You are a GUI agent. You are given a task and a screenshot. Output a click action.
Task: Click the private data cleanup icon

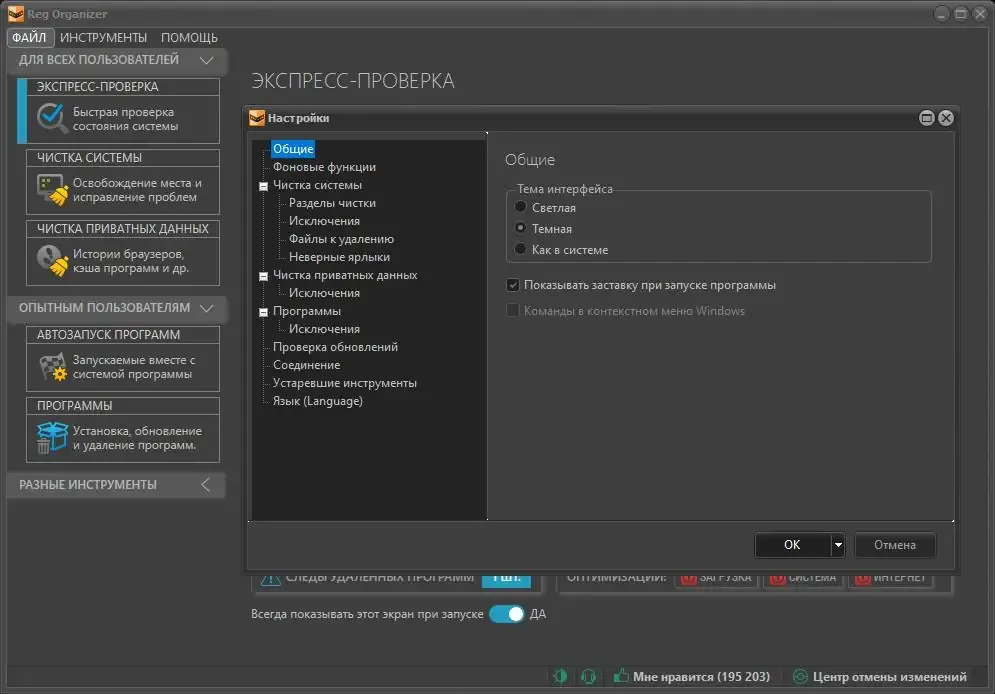(52, 261)
